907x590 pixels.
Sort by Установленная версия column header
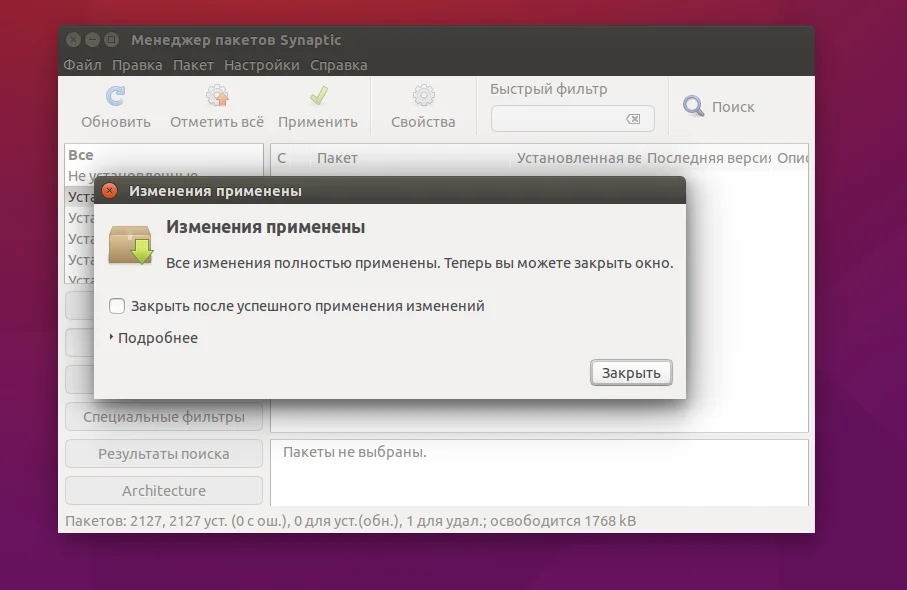click(577, 158)
